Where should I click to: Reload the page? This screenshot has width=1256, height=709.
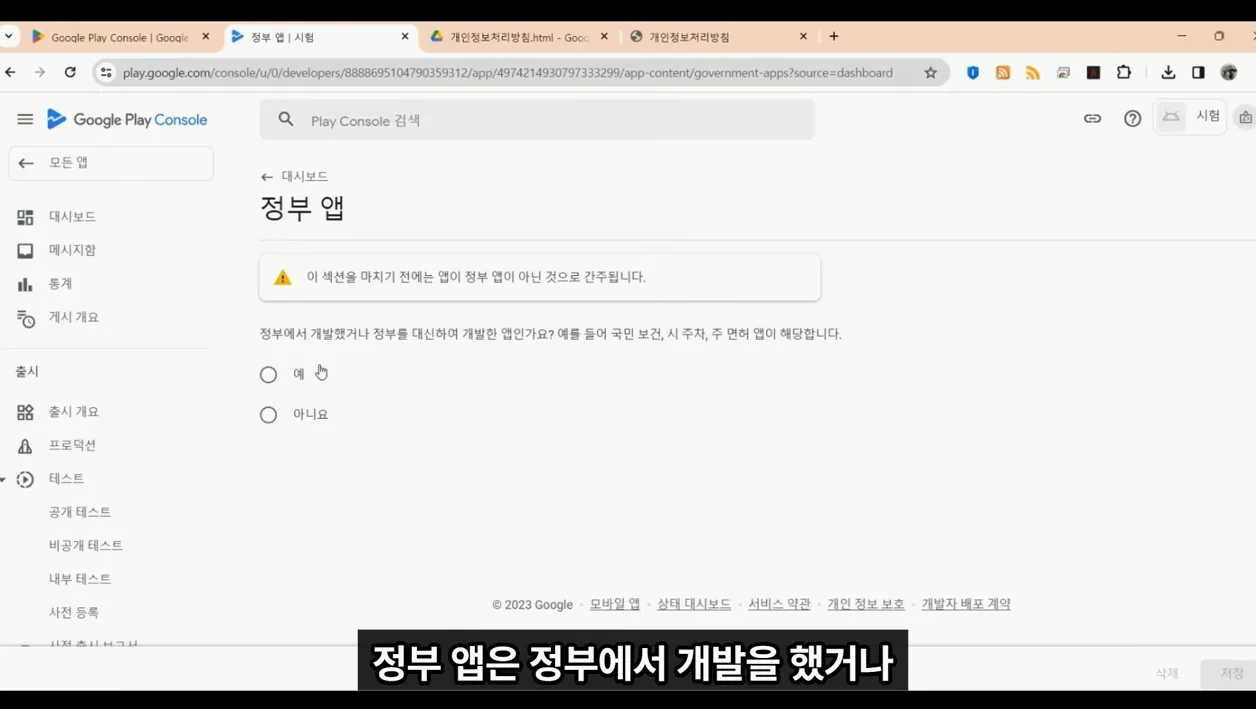(70, 72)
